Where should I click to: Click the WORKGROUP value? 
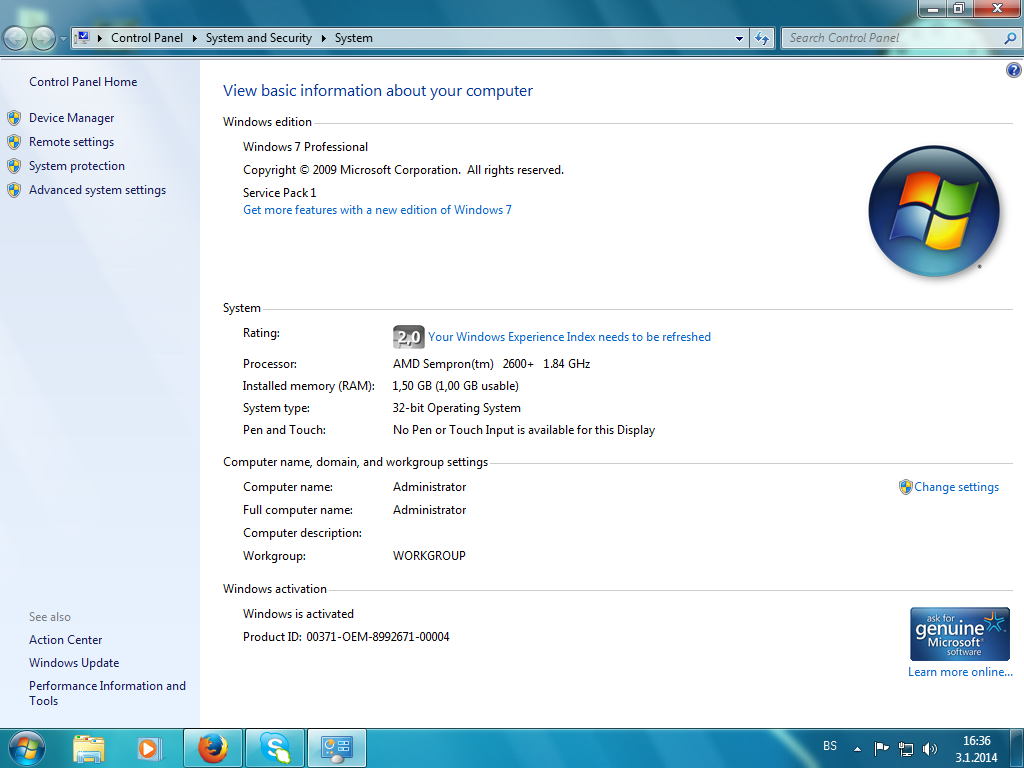tap(429, 556)
